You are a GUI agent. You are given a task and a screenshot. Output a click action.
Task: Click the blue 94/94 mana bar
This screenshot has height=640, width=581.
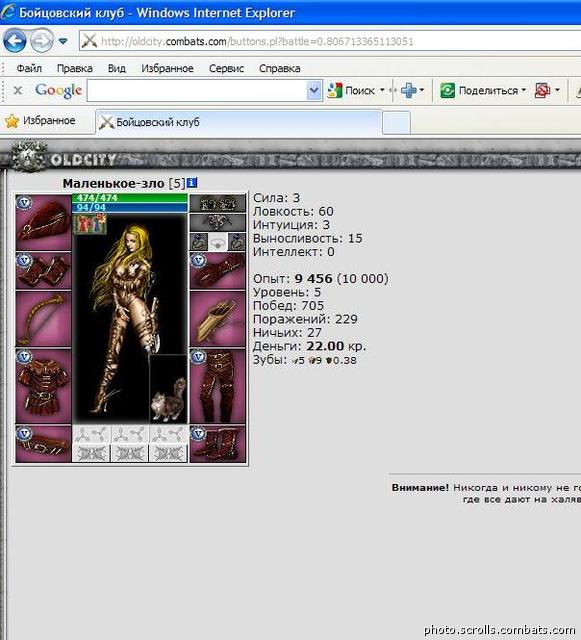(130, 207)
